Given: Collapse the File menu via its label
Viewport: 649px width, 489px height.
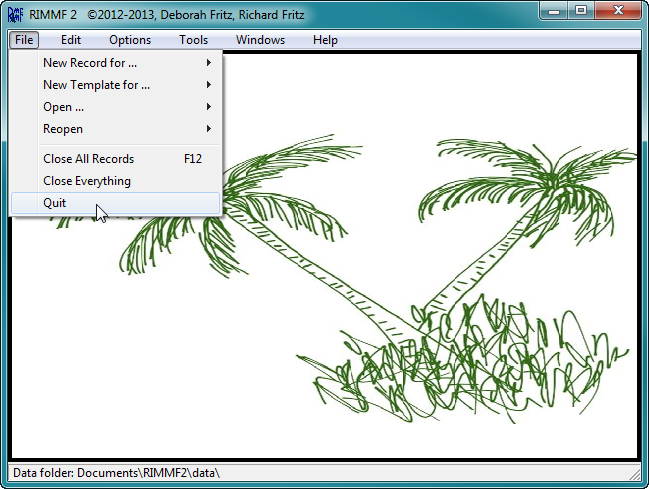Looking at the screenshot, I should click(24, 40).
